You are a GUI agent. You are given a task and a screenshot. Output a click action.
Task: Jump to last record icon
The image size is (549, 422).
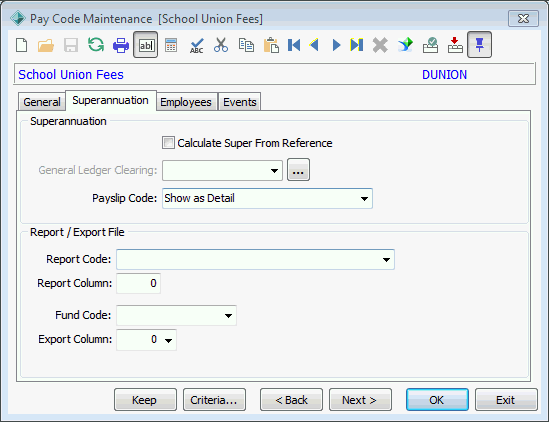point(357,45)
